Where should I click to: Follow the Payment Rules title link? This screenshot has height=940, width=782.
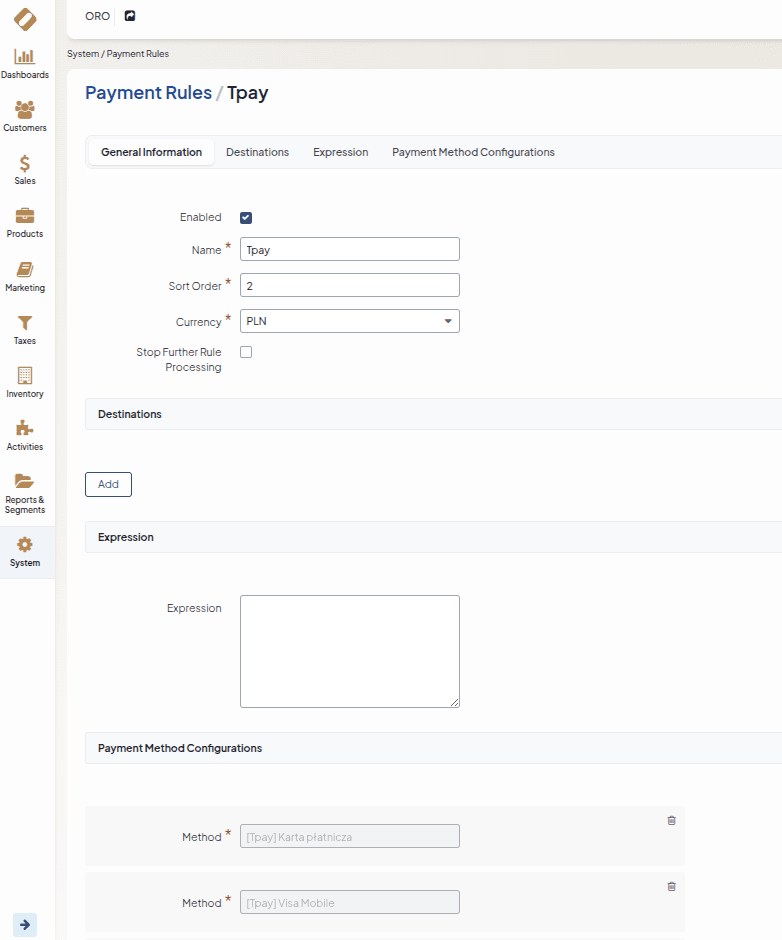click(148, 93)
